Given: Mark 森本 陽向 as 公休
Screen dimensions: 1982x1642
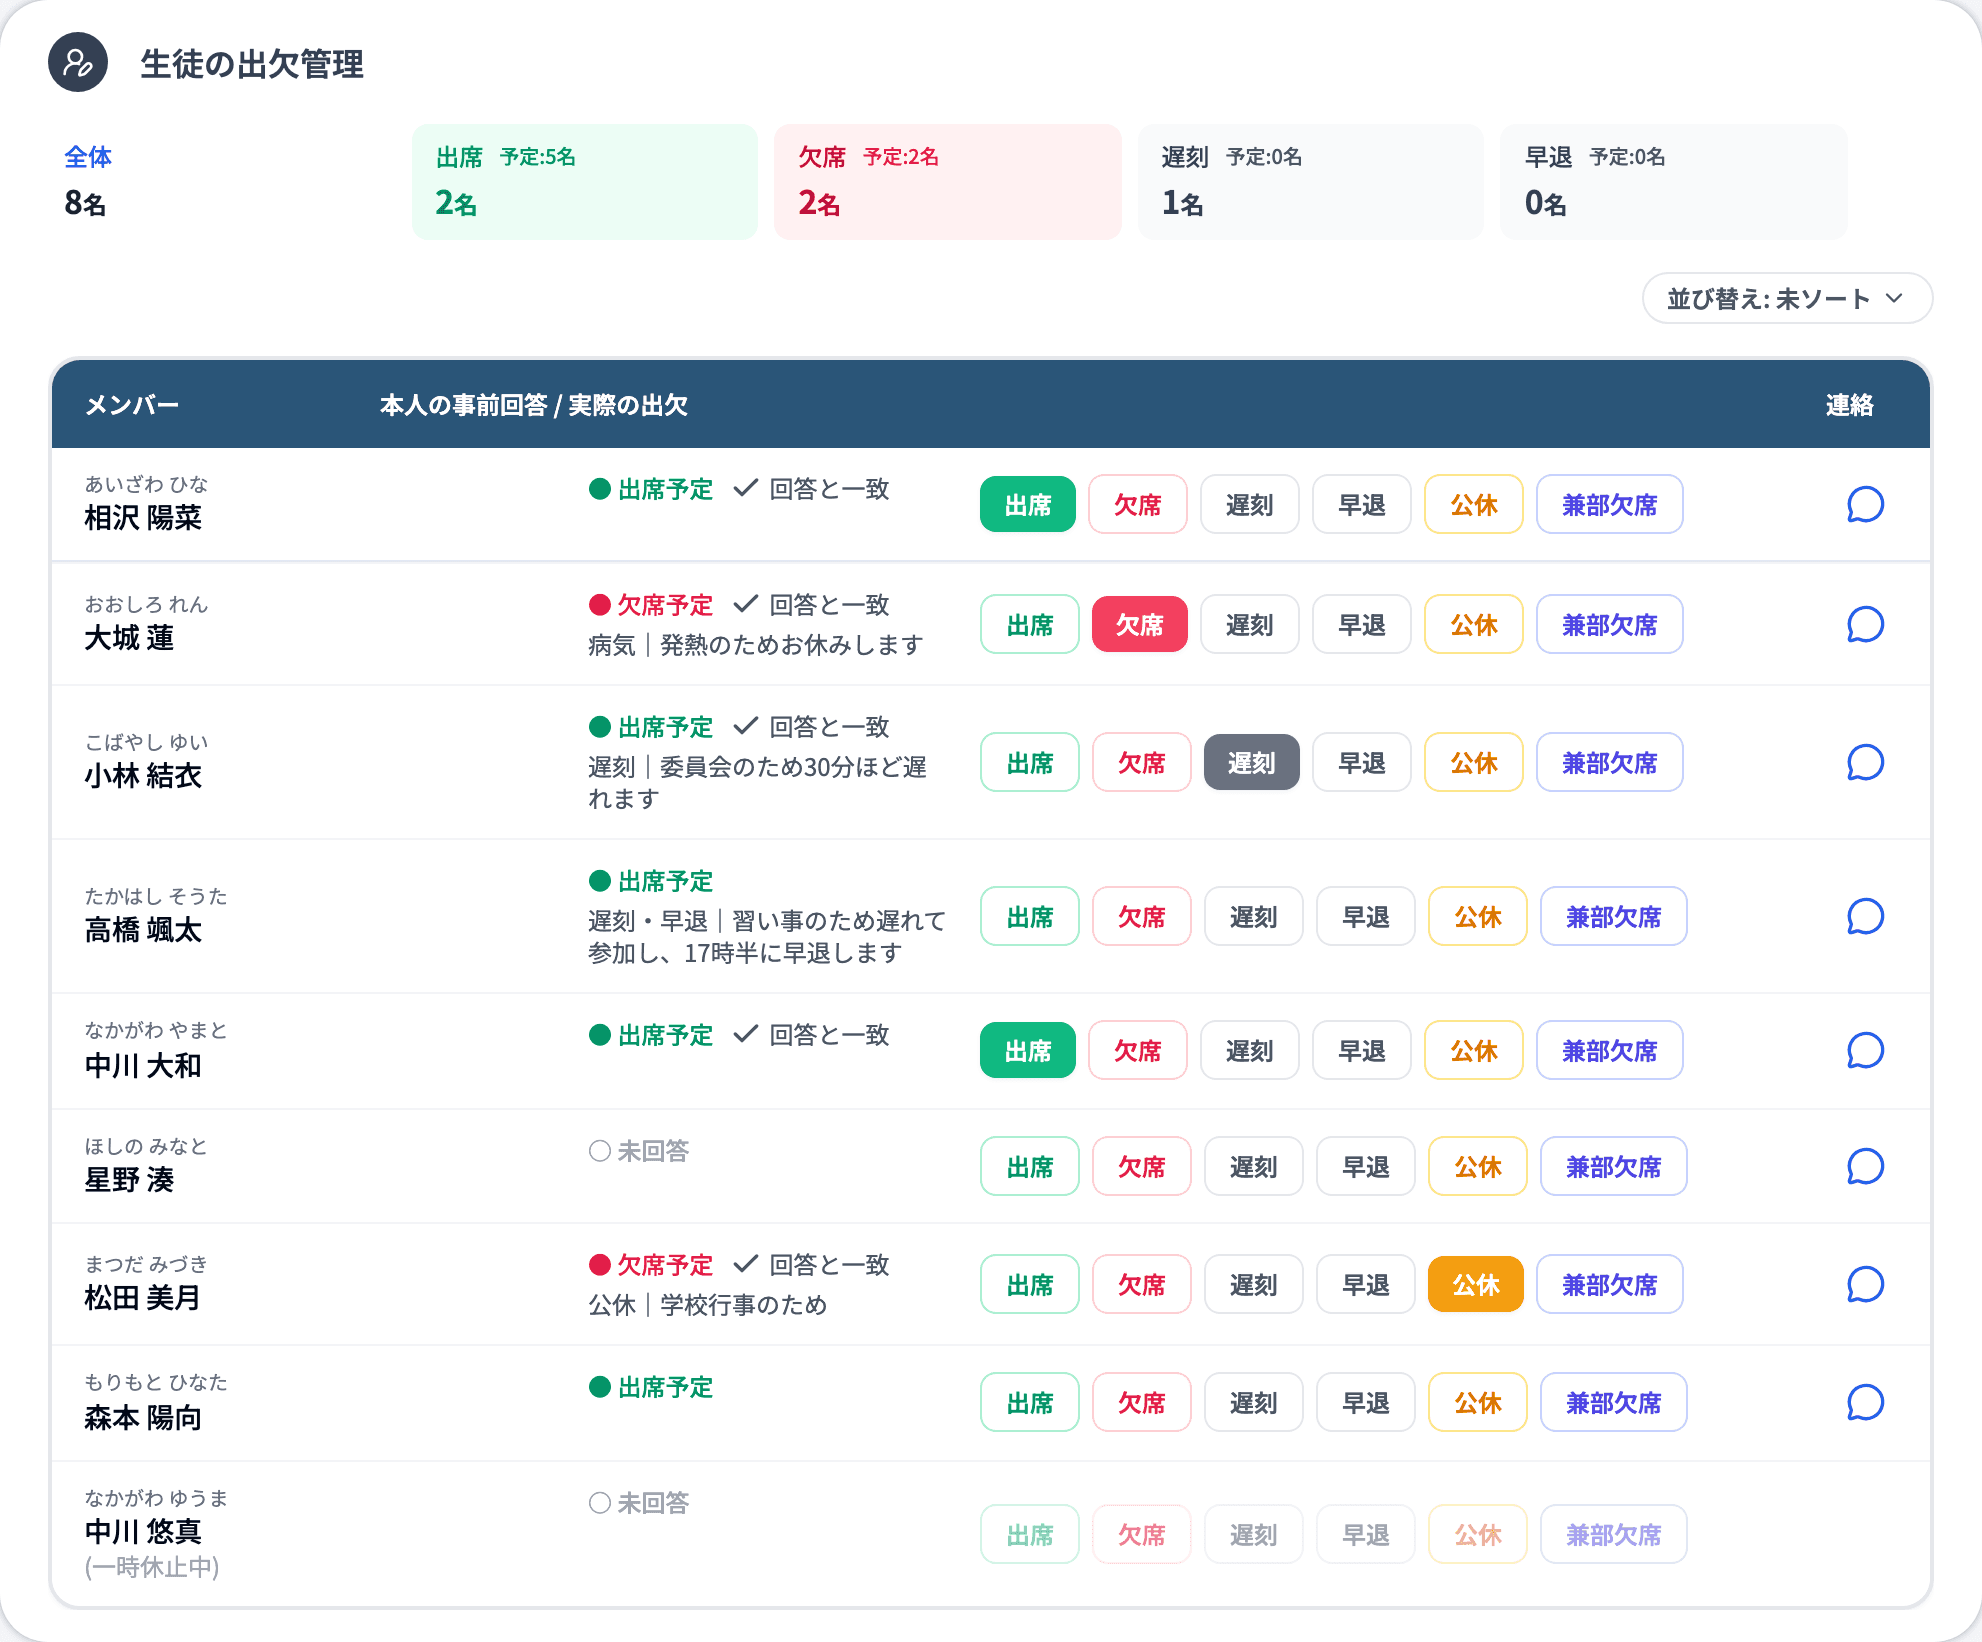Looking at the screenshot, I should tap(1478, 1403).
